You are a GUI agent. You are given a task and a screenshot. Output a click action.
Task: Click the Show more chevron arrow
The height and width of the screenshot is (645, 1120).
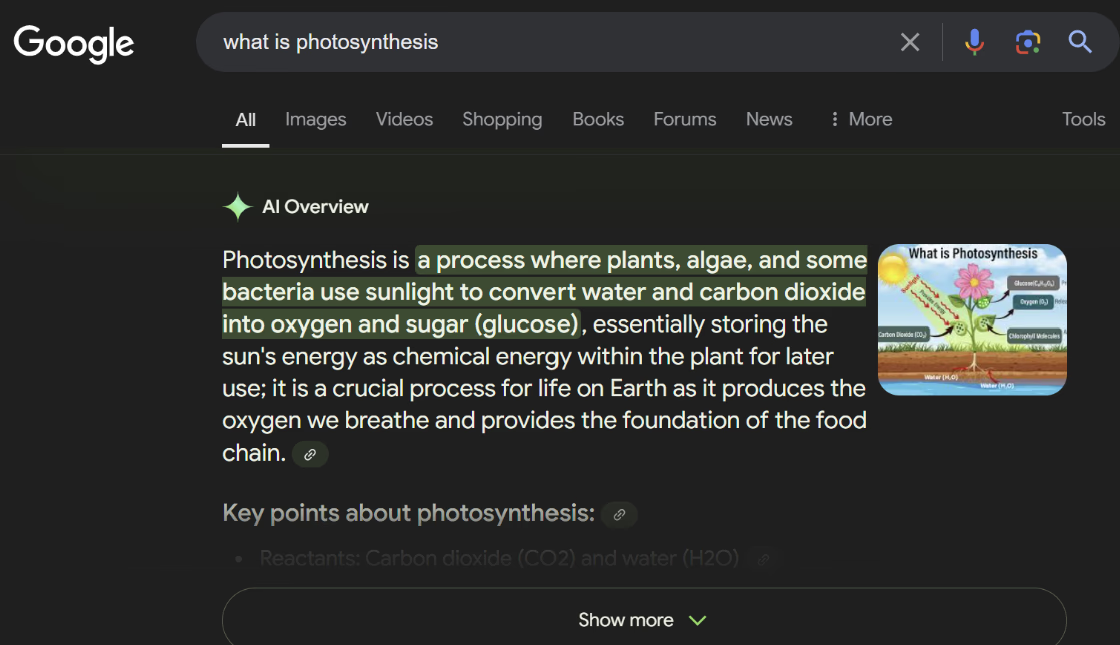697,620
